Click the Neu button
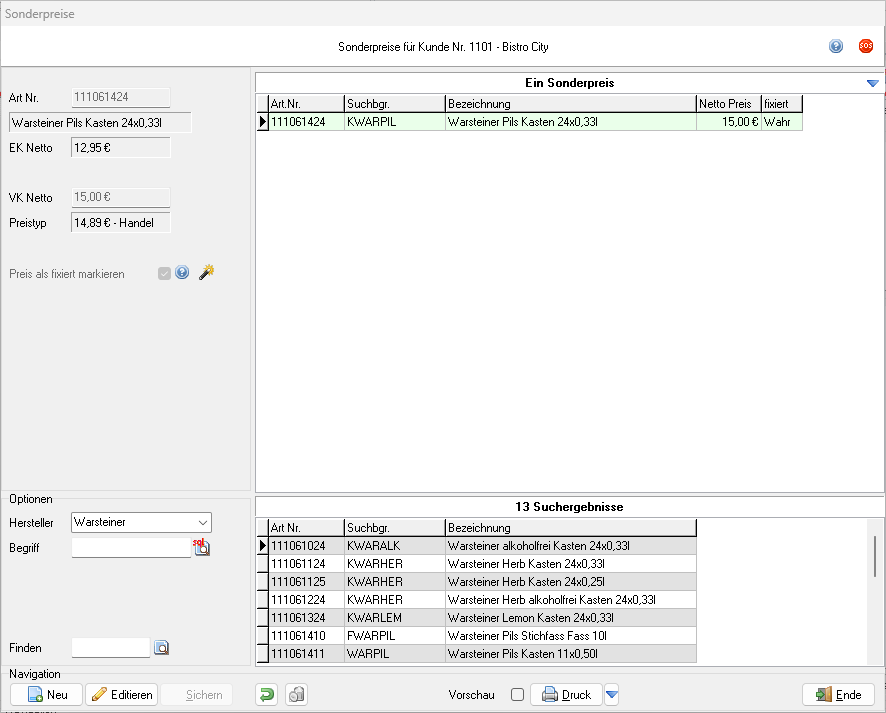Image resolution: width=886 pixels, height=713 pixels. pyautogui.click(x=46, y=695)
